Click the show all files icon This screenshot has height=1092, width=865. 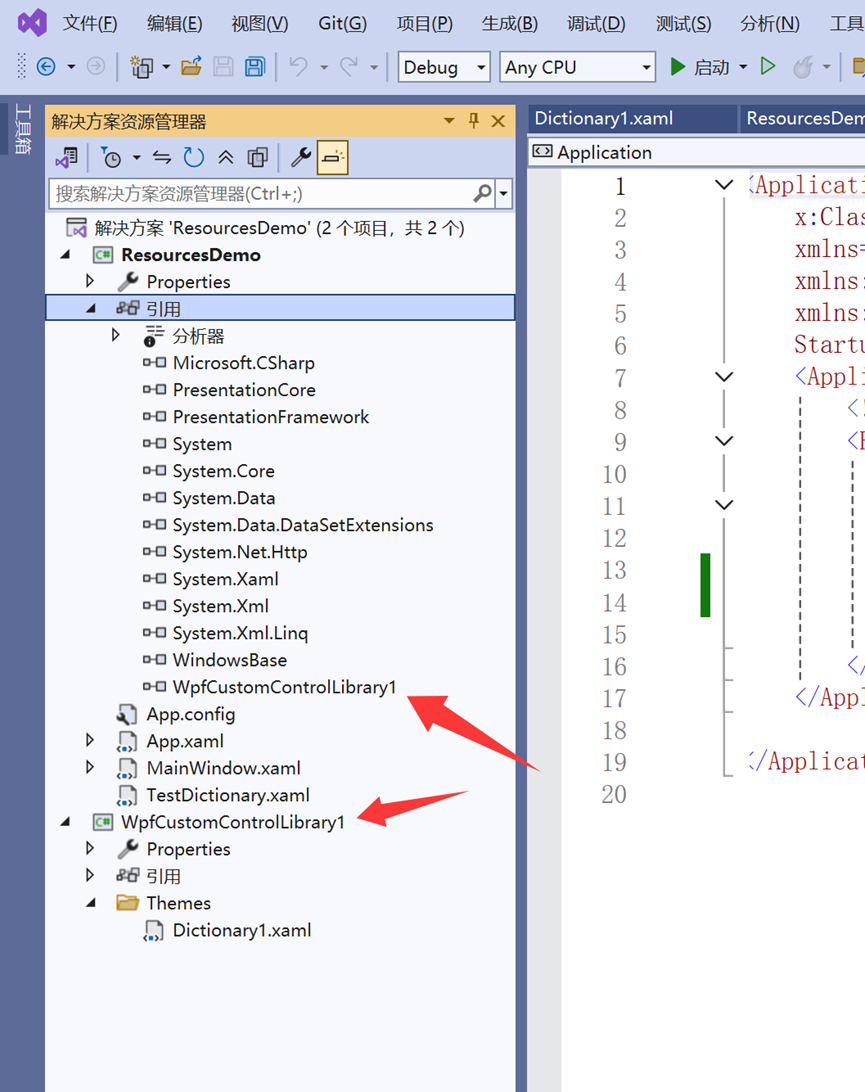point(258,158)
